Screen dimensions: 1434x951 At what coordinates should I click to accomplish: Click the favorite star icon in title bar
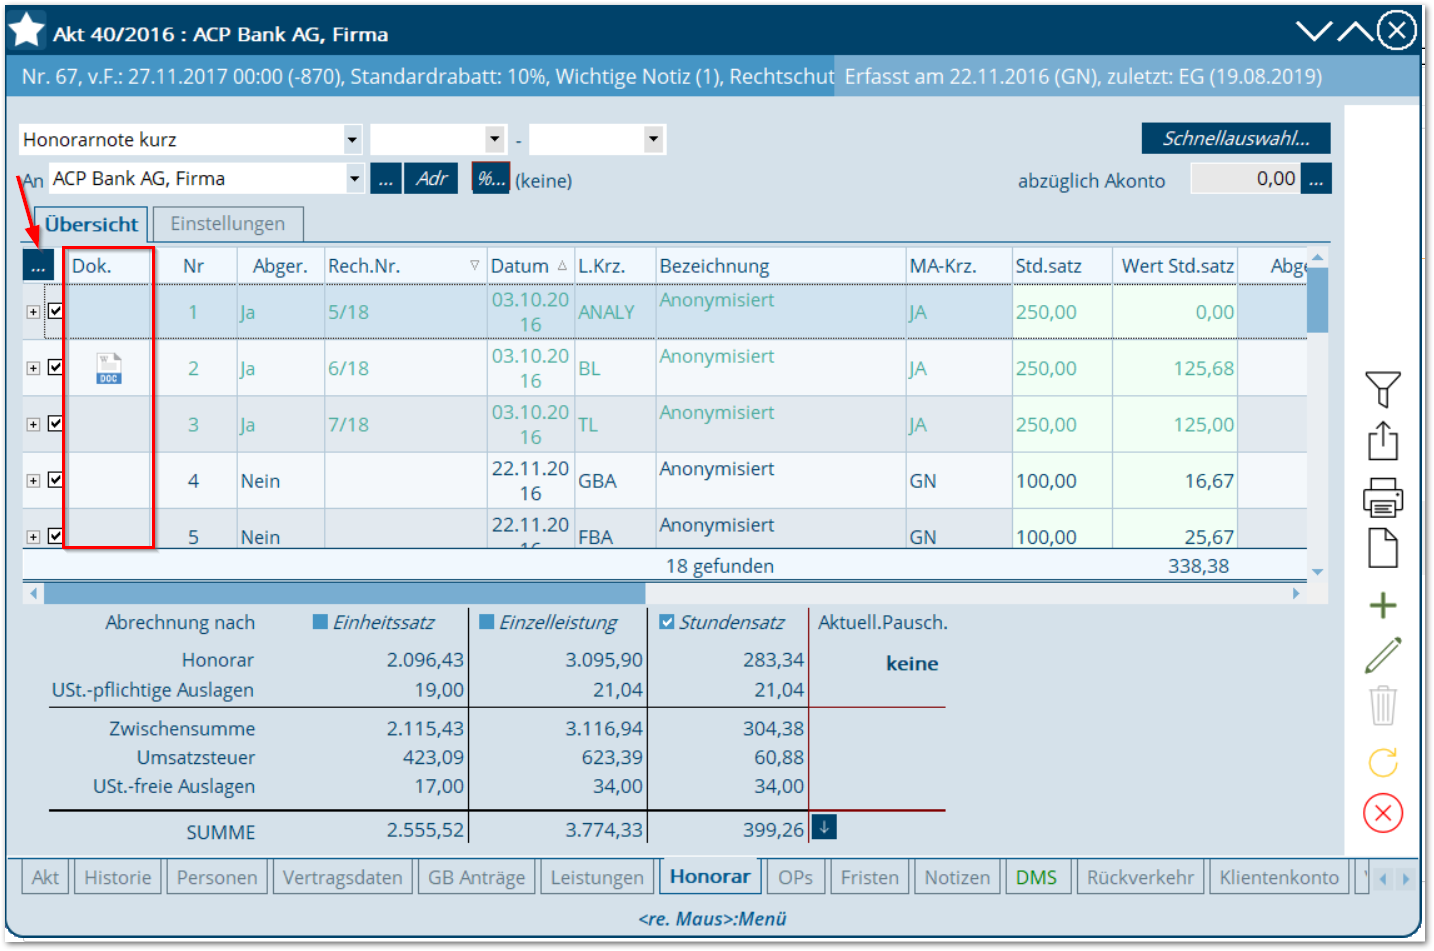coord(27,31)
